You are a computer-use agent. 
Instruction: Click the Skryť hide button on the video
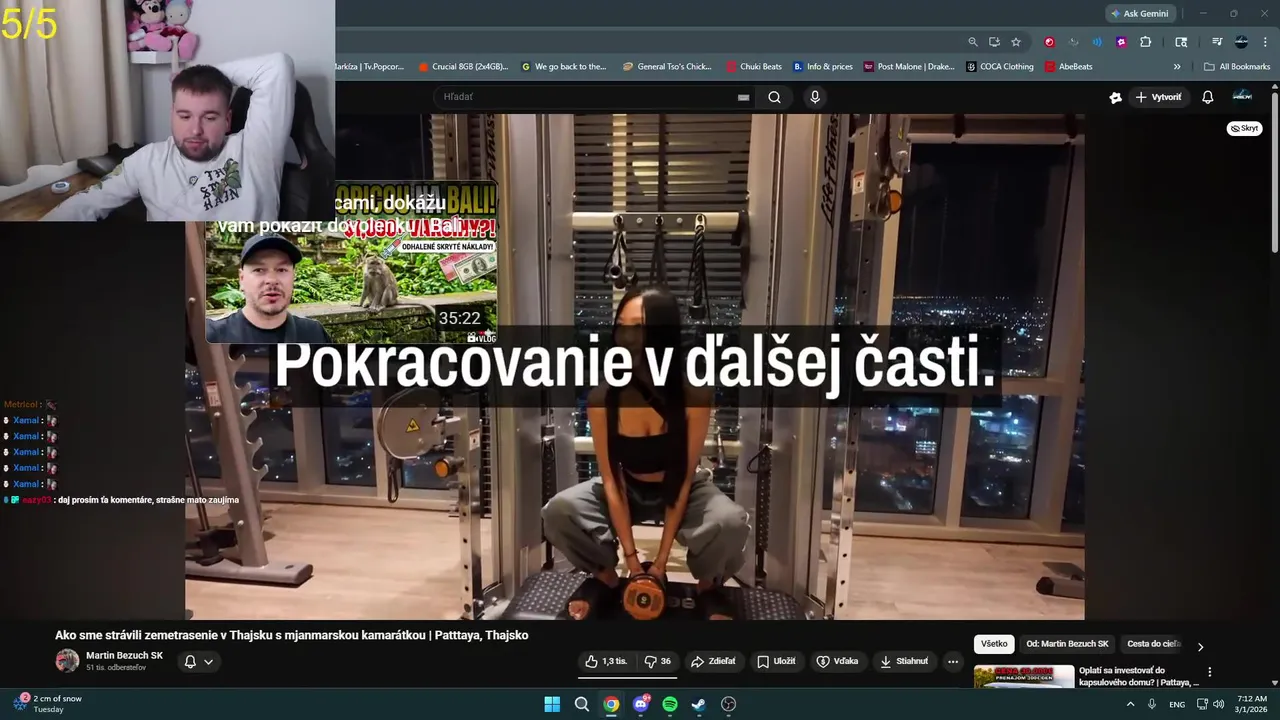(1244, 128)
